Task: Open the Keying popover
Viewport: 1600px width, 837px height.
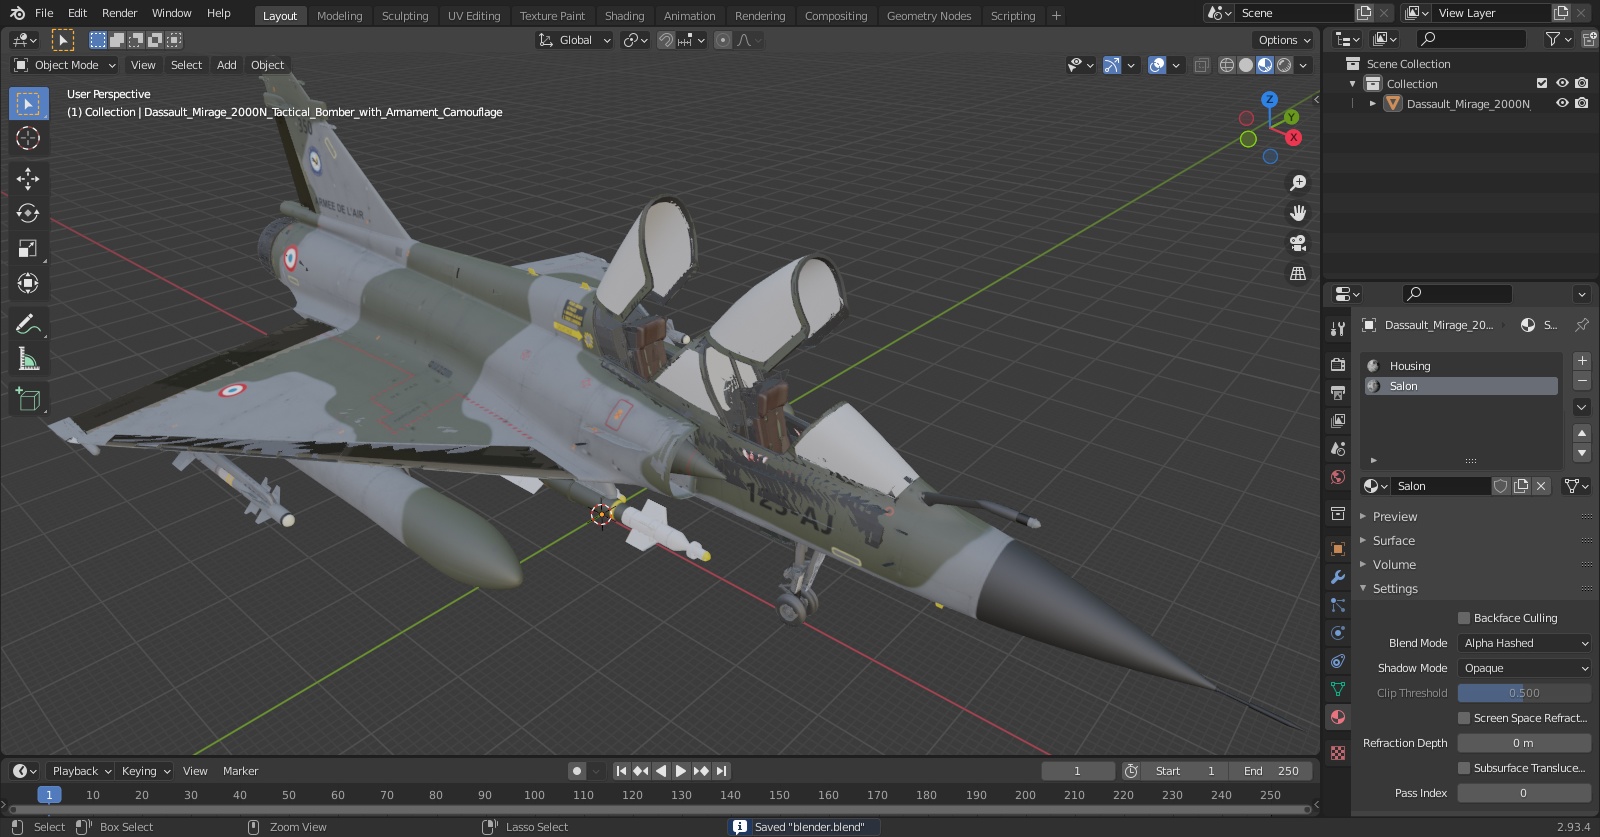Action: 145,771
